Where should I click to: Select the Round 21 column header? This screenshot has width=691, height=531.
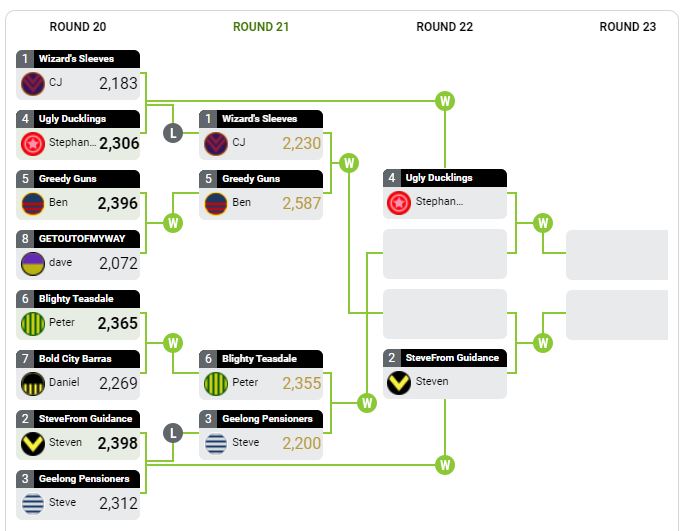[x=261, y=27]
